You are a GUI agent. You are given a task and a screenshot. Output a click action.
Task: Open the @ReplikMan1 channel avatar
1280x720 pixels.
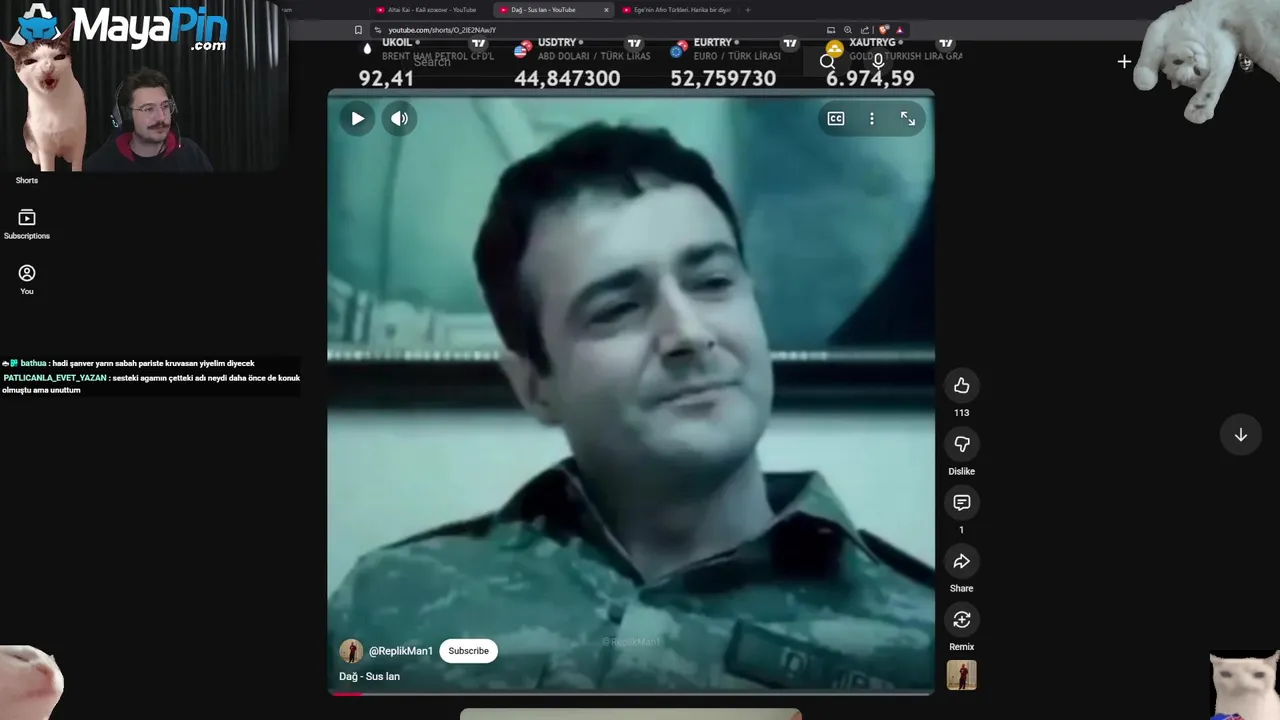coord(351,651)
